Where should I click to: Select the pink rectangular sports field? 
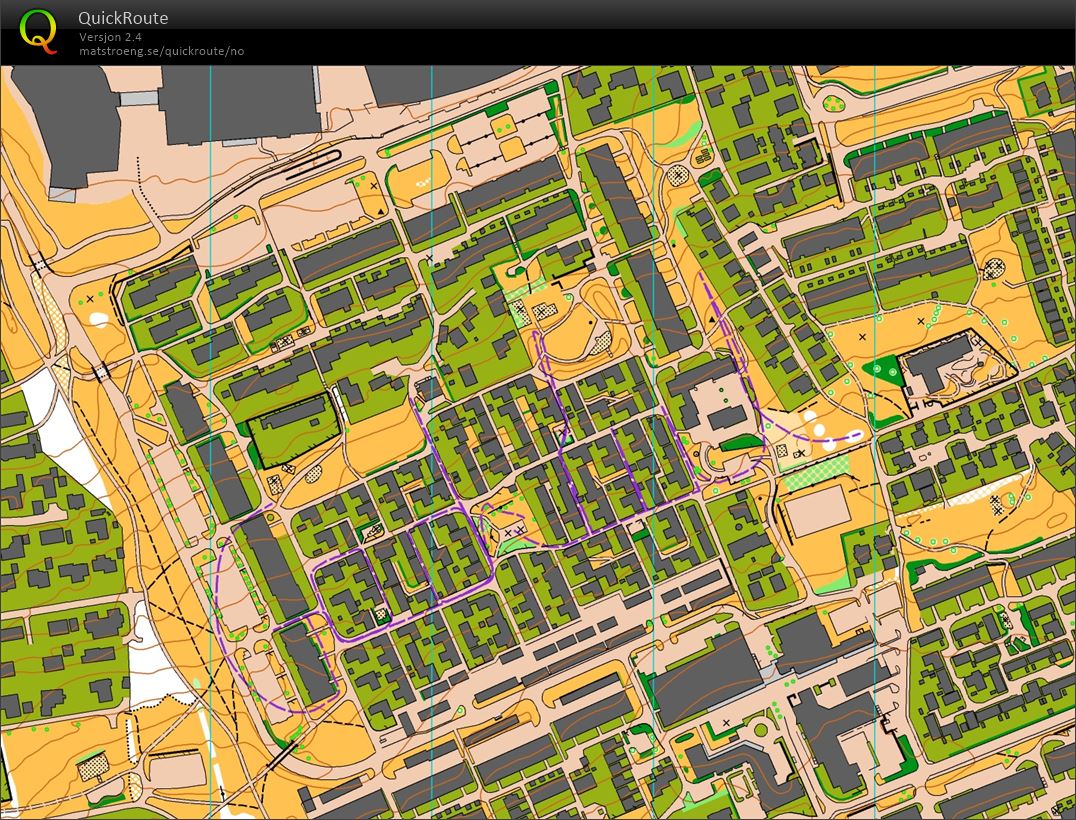click(x=817, y=512)
